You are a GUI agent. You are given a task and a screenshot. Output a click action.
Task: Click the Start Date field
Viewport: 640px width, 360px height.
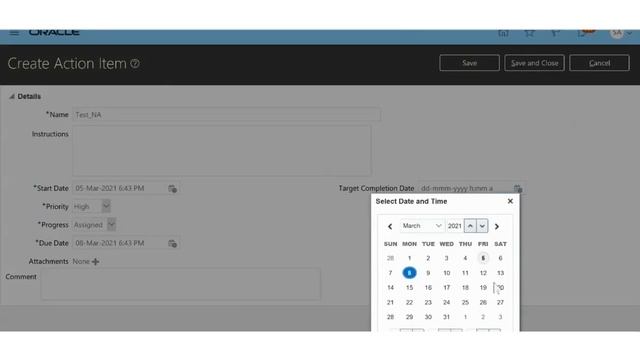click(119, 188)
